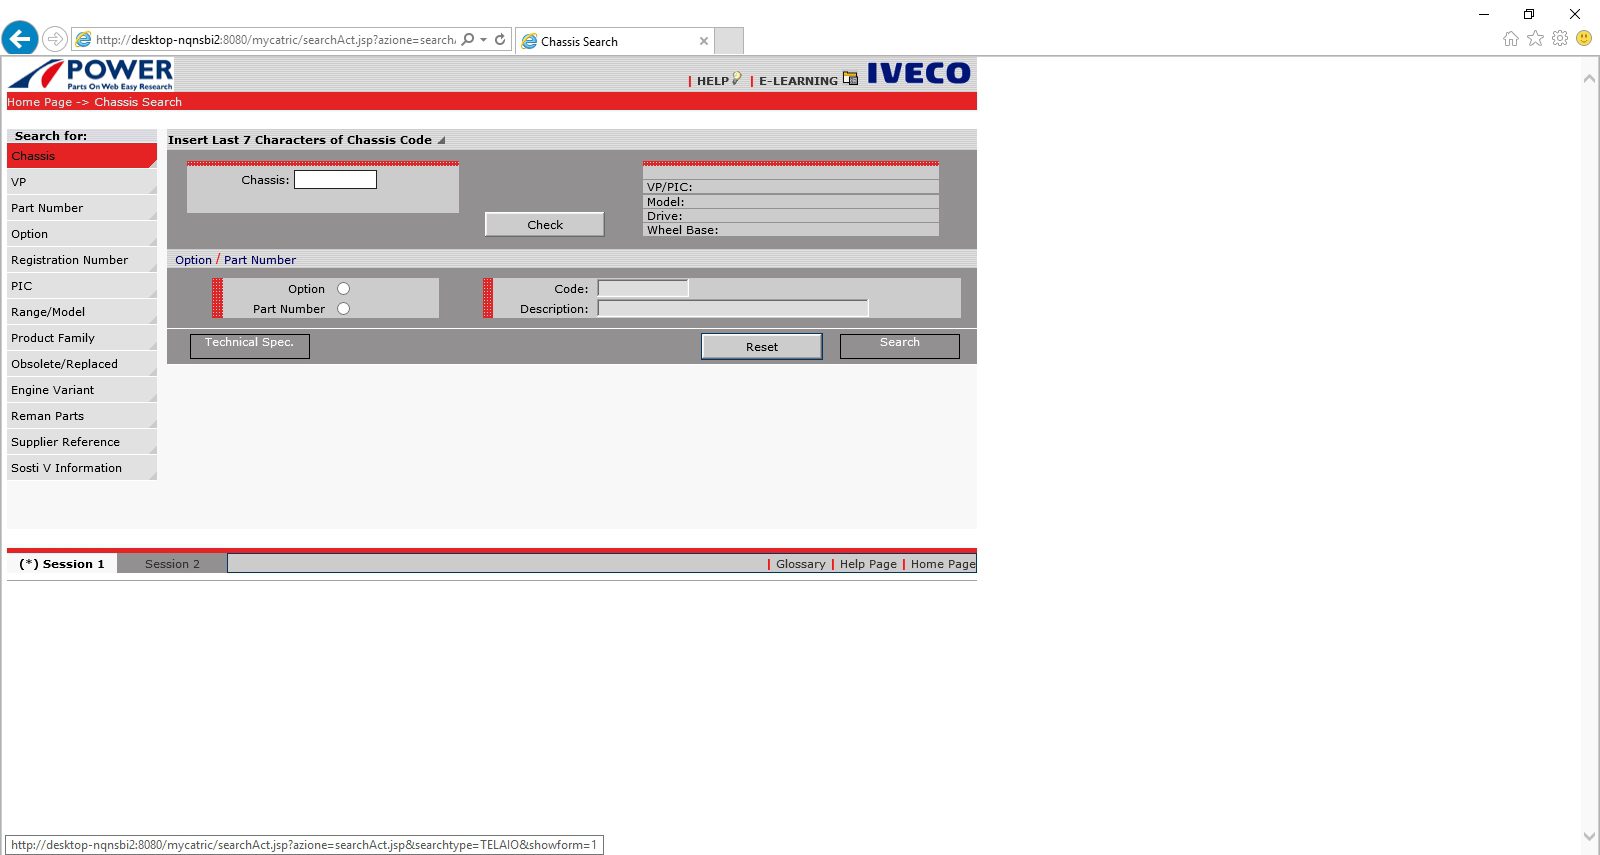Collapse the Insert Last 7 Characters section arrow
The image size is (1600, 855).
[441, 140]
